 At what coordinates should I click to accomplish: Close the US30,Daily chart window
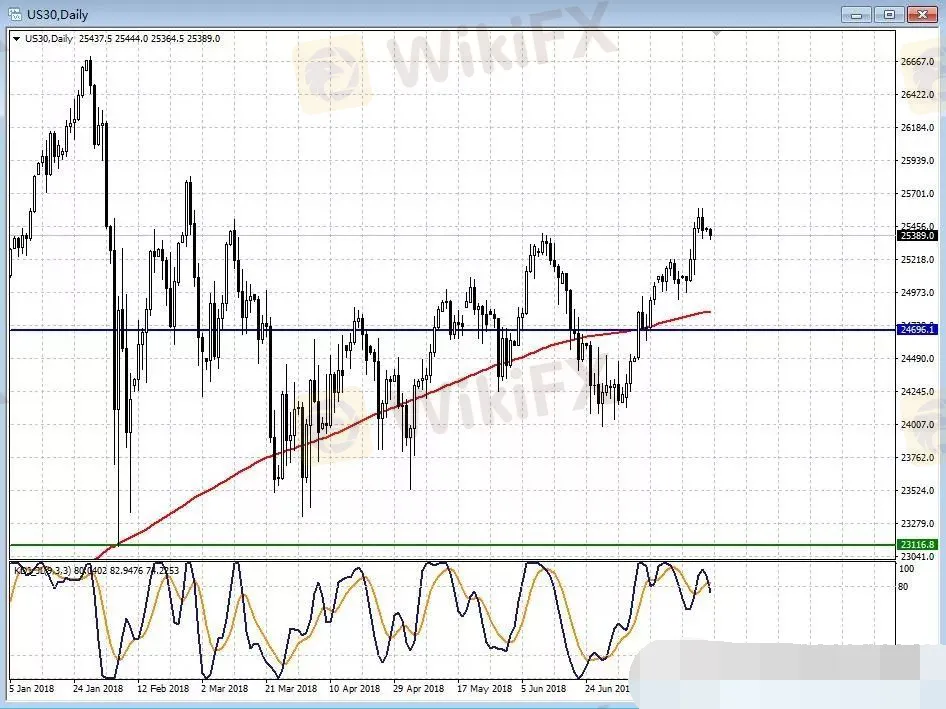tap(922, 14)
